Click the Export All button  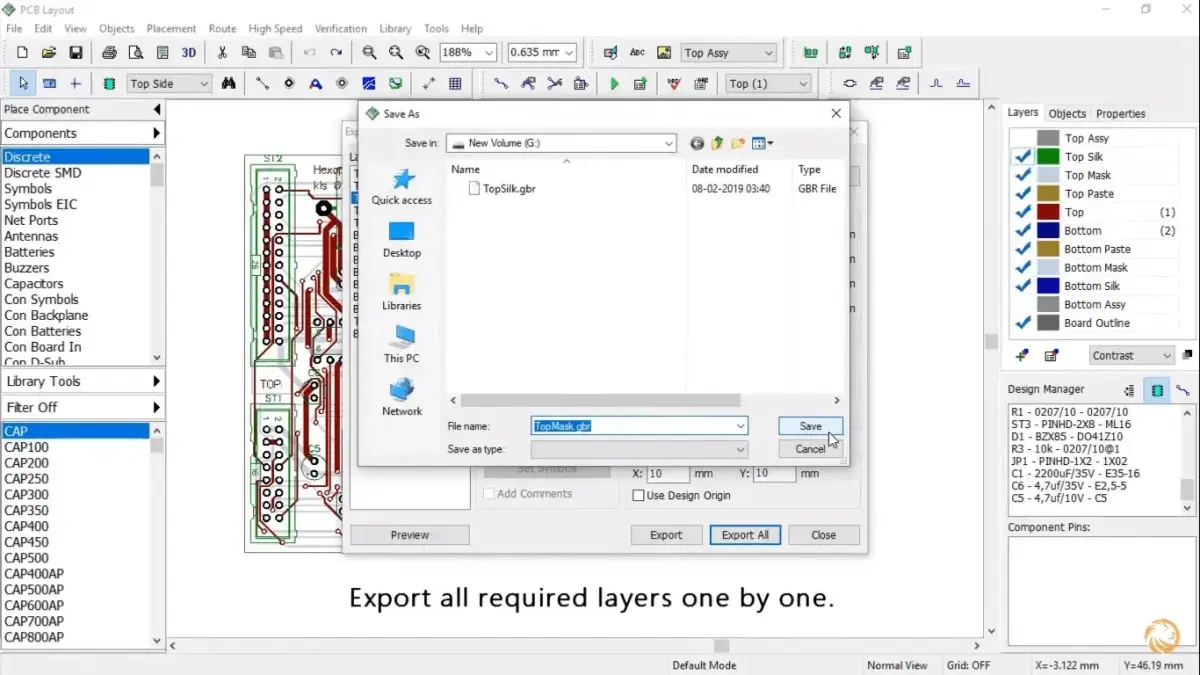[x=745, y=535]
